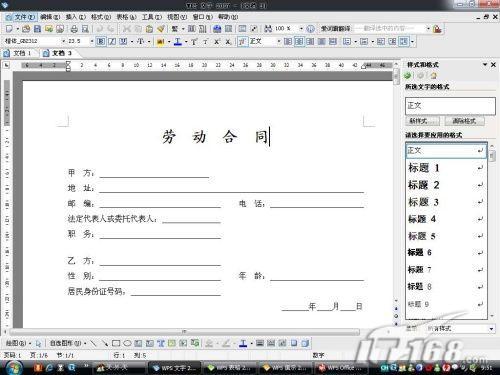The height and width of the screenshot is (375, 500).
Task: Click the Find binoculars icon
Action: (268, 29)
